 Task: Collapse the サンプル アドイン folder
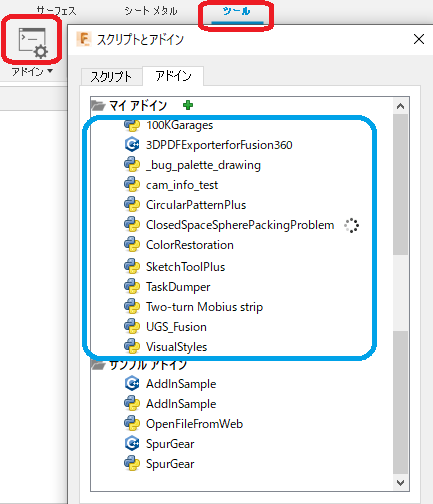(x=98, y=365)
